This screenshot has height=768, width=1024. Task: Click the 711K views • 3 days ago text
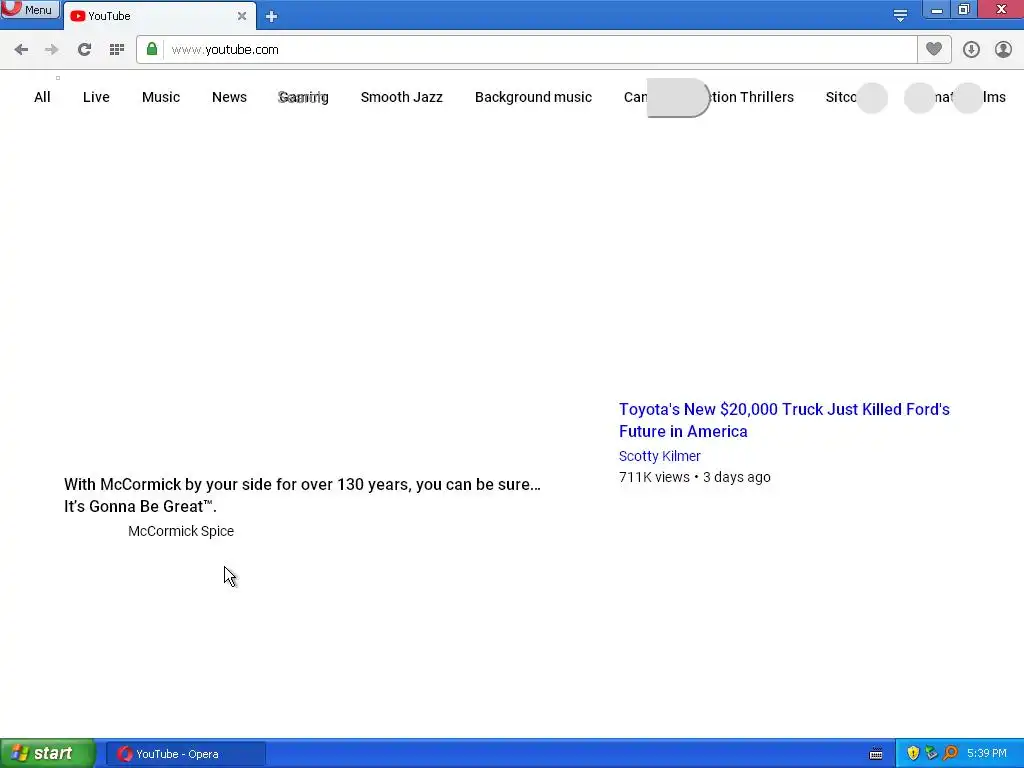695,477
